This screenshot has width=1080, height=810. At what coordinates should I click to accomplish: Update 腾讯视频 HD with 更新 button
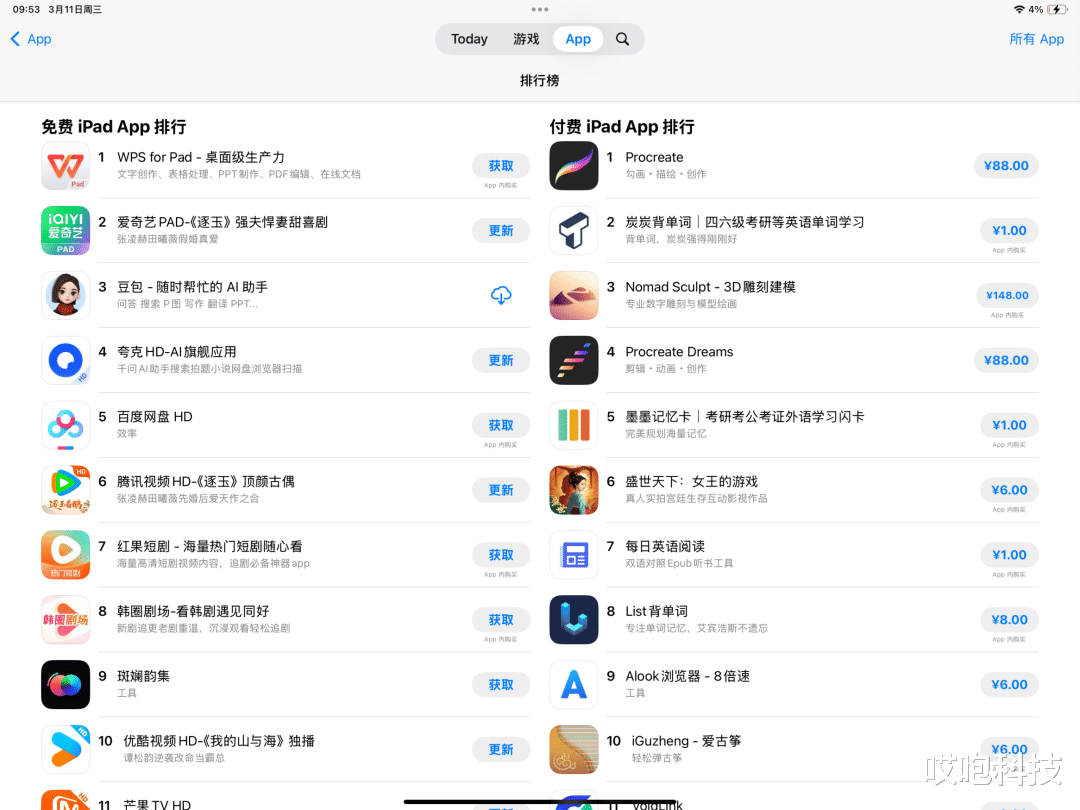[x=501, y=490]
